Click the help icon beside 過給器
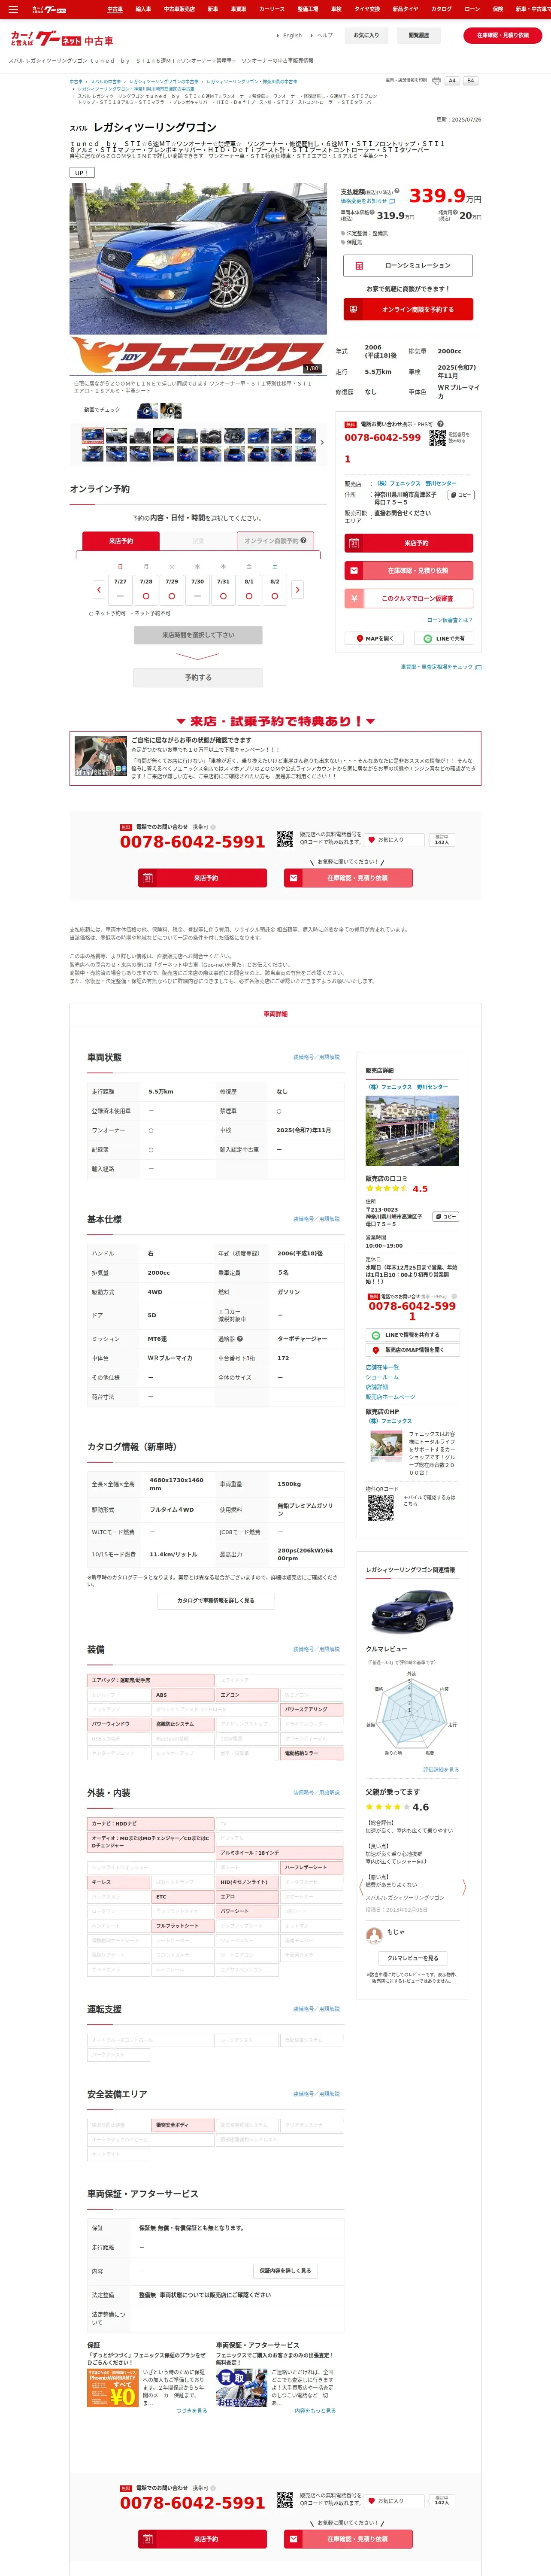551x2576 pixels. click(240, 1339)
